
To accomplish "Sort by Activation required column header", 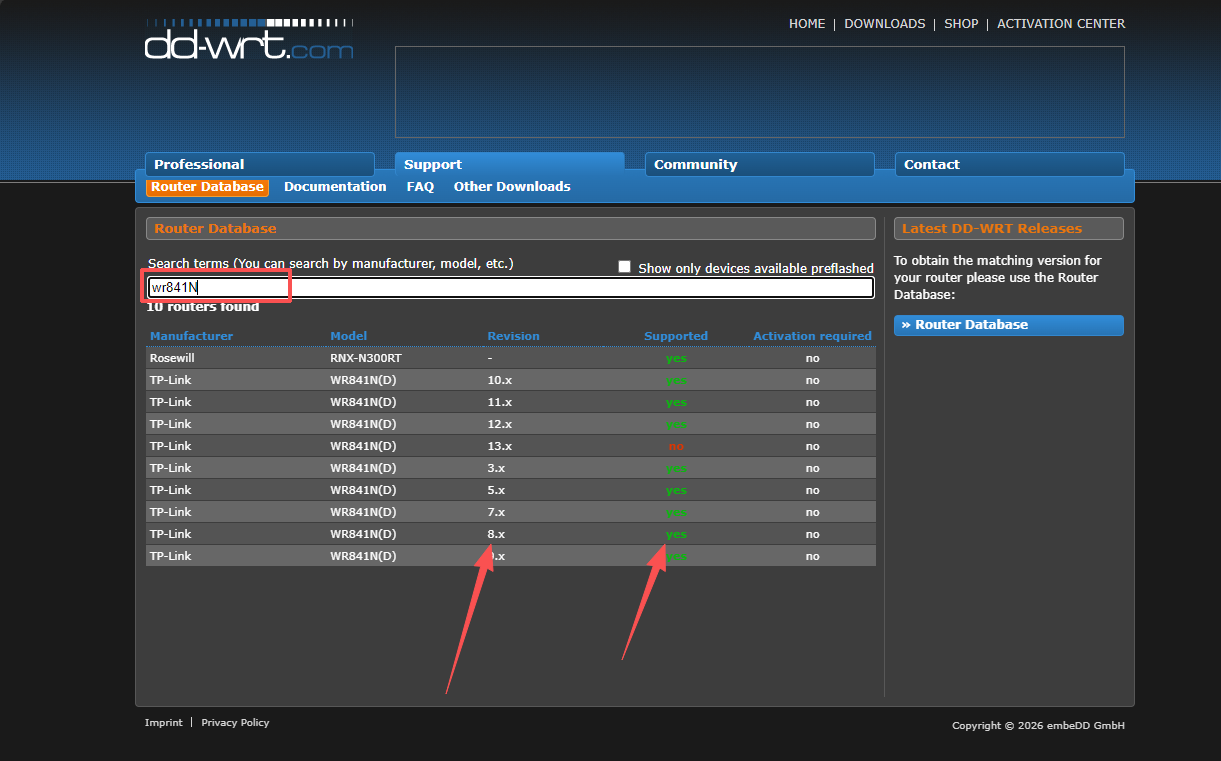I will 812,336.
